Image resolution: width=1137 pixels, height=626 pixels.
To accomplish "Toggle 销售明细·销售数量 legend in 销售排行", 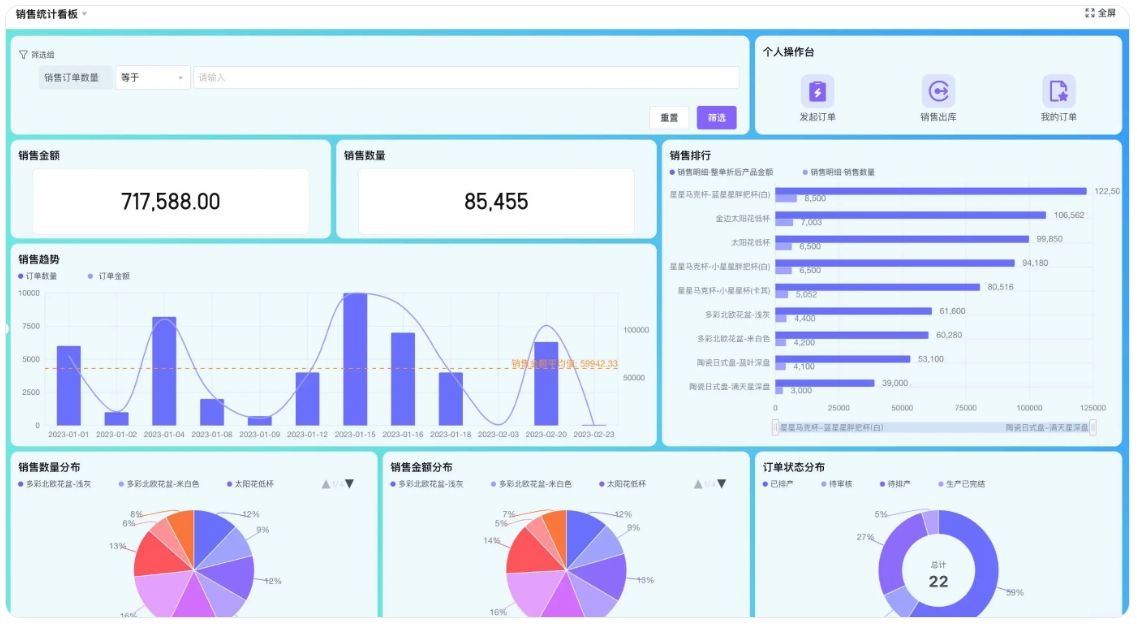I will click(838, 172).
